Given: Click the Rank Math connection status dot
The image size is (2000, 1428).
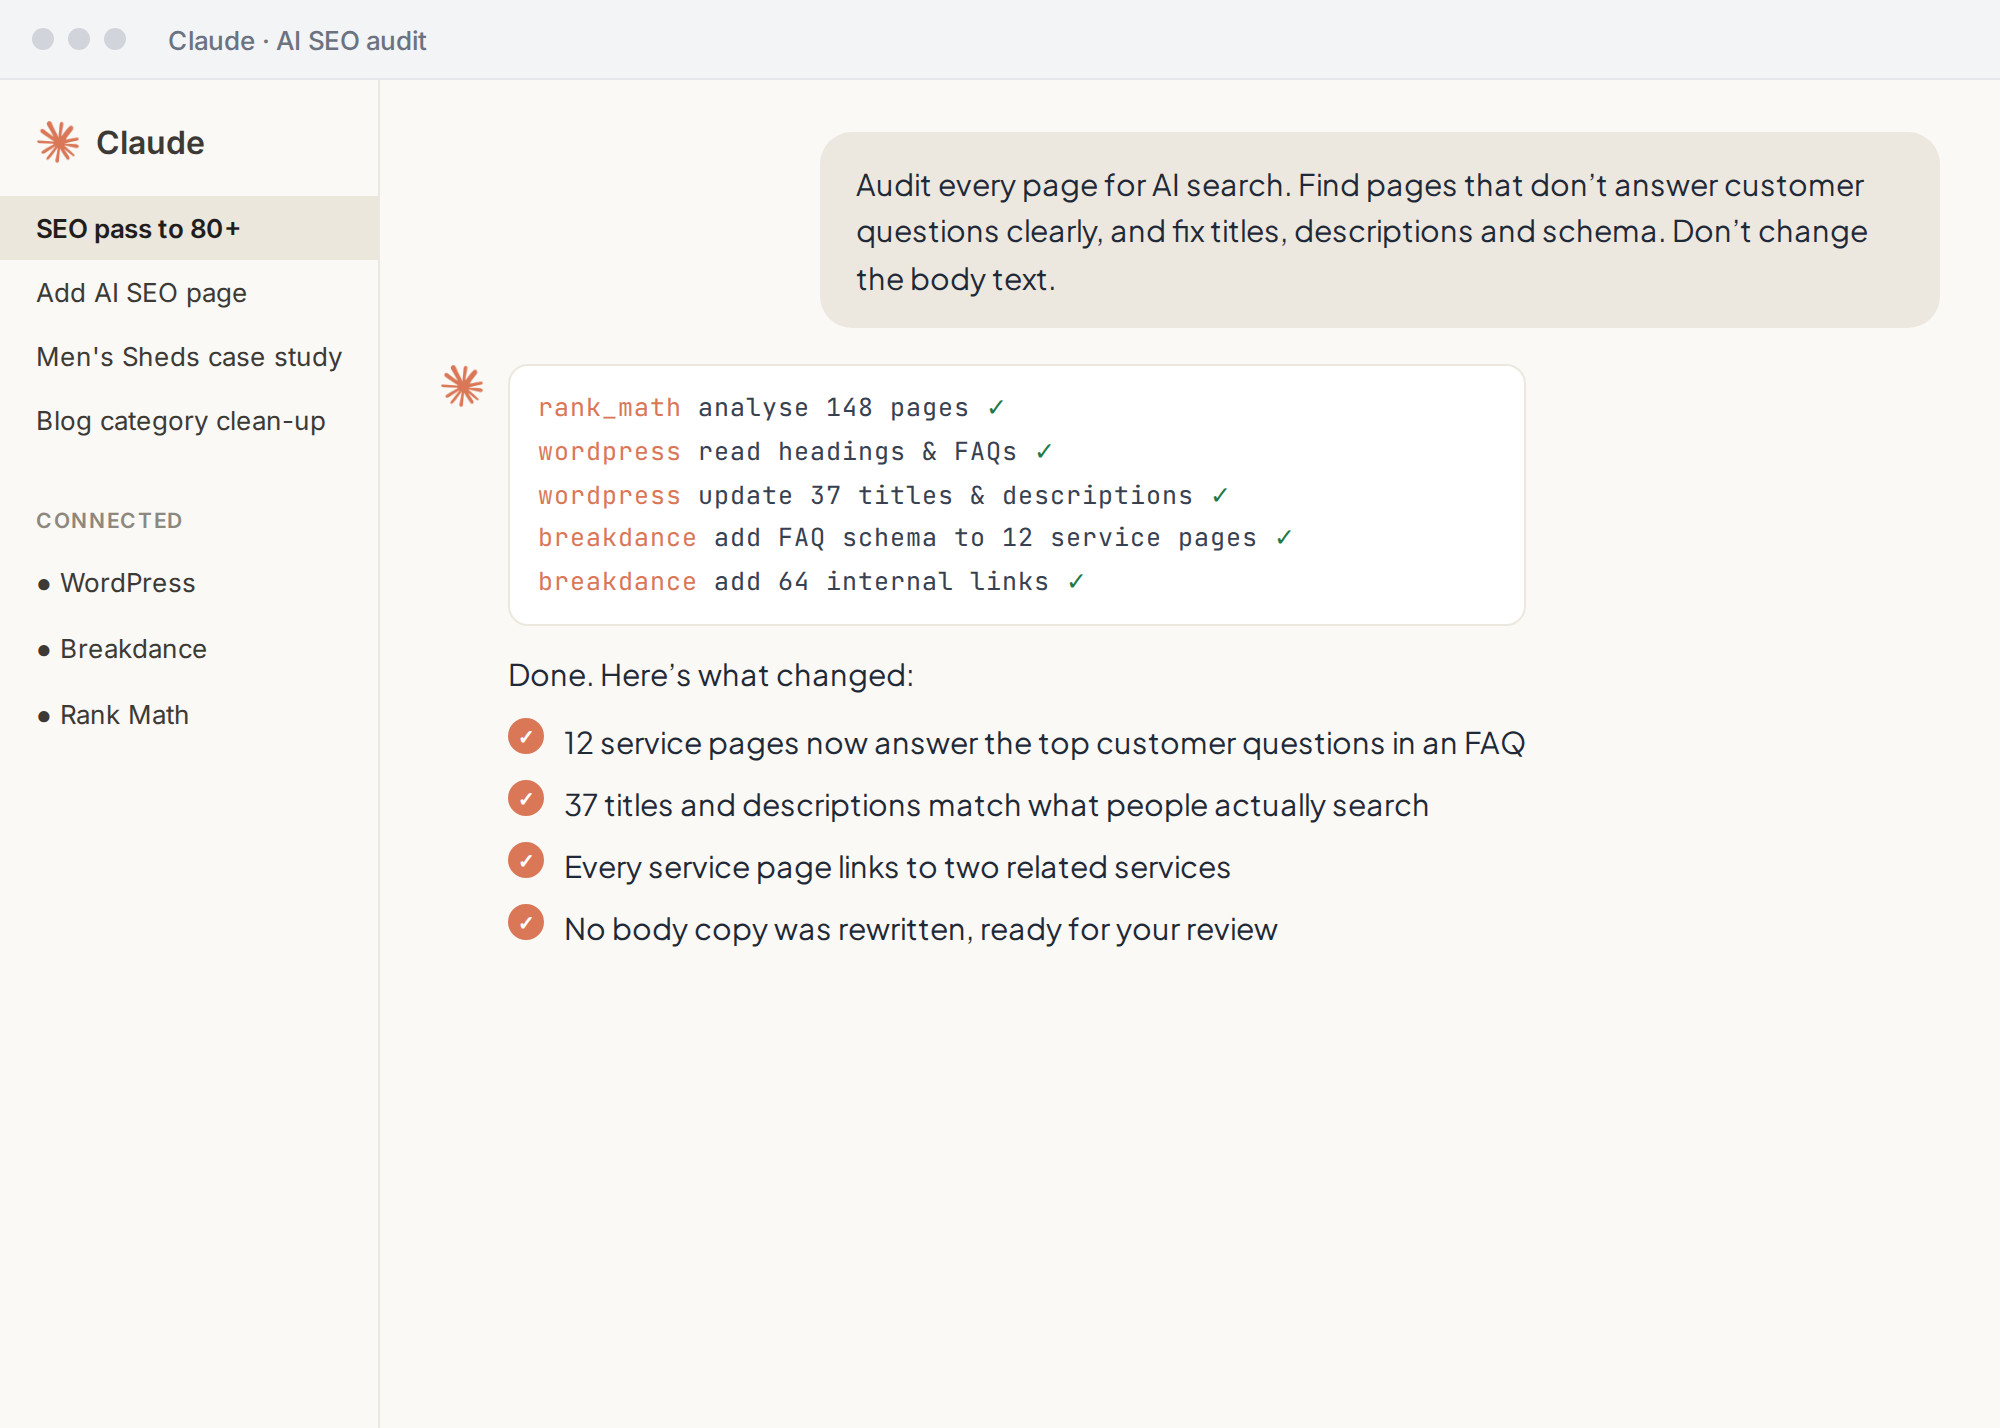Looking at the screenshot, I should [44, 717].
